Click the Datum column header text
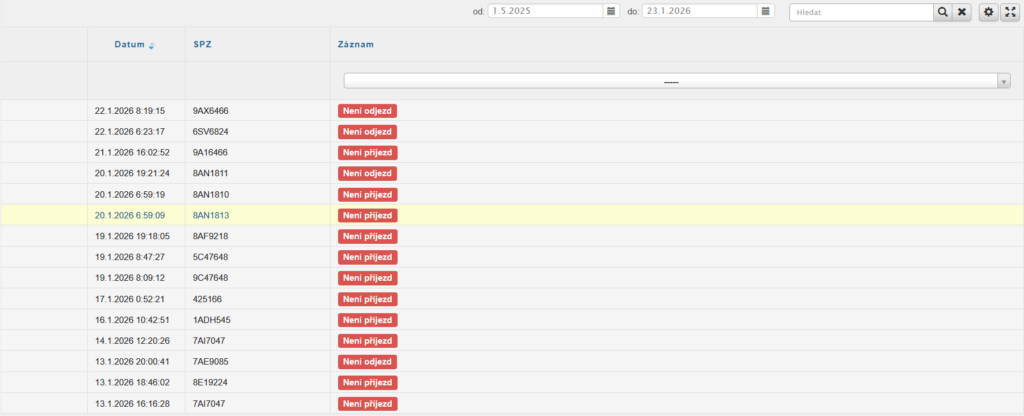Screen dimensions: 1024x416 point(129,45)
